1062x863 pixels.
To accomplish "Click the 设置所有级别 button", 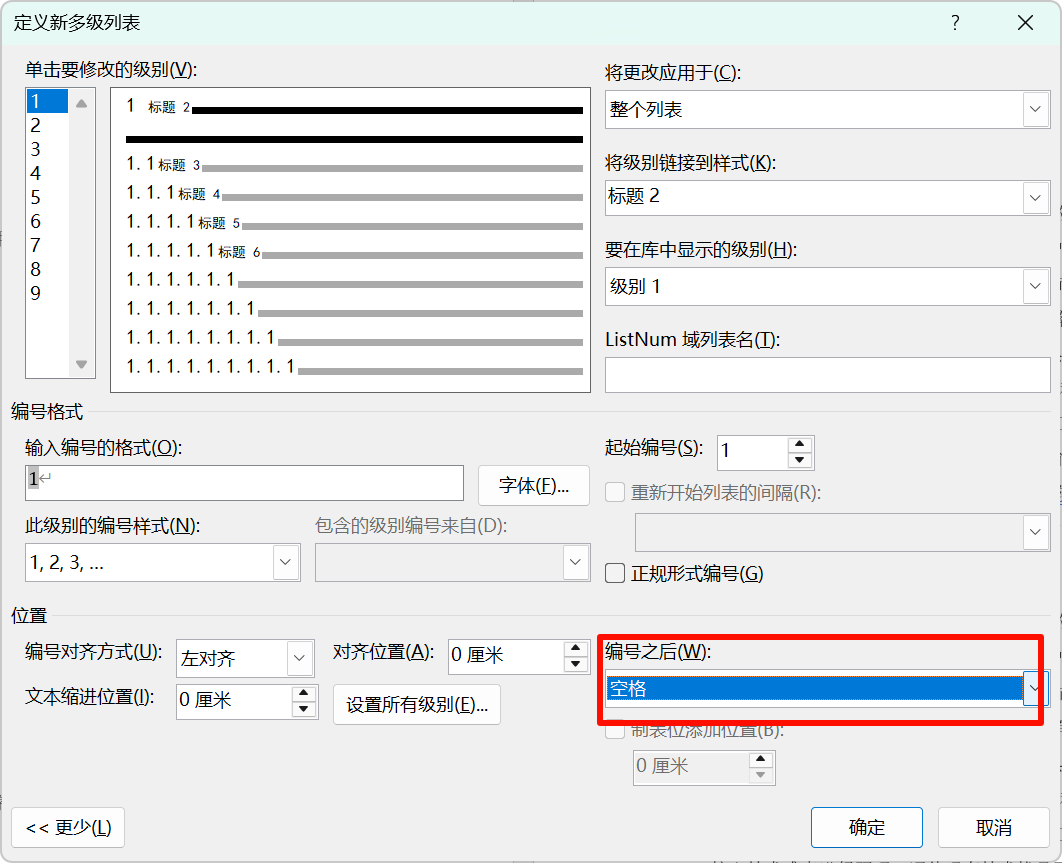I will point(416,704).
